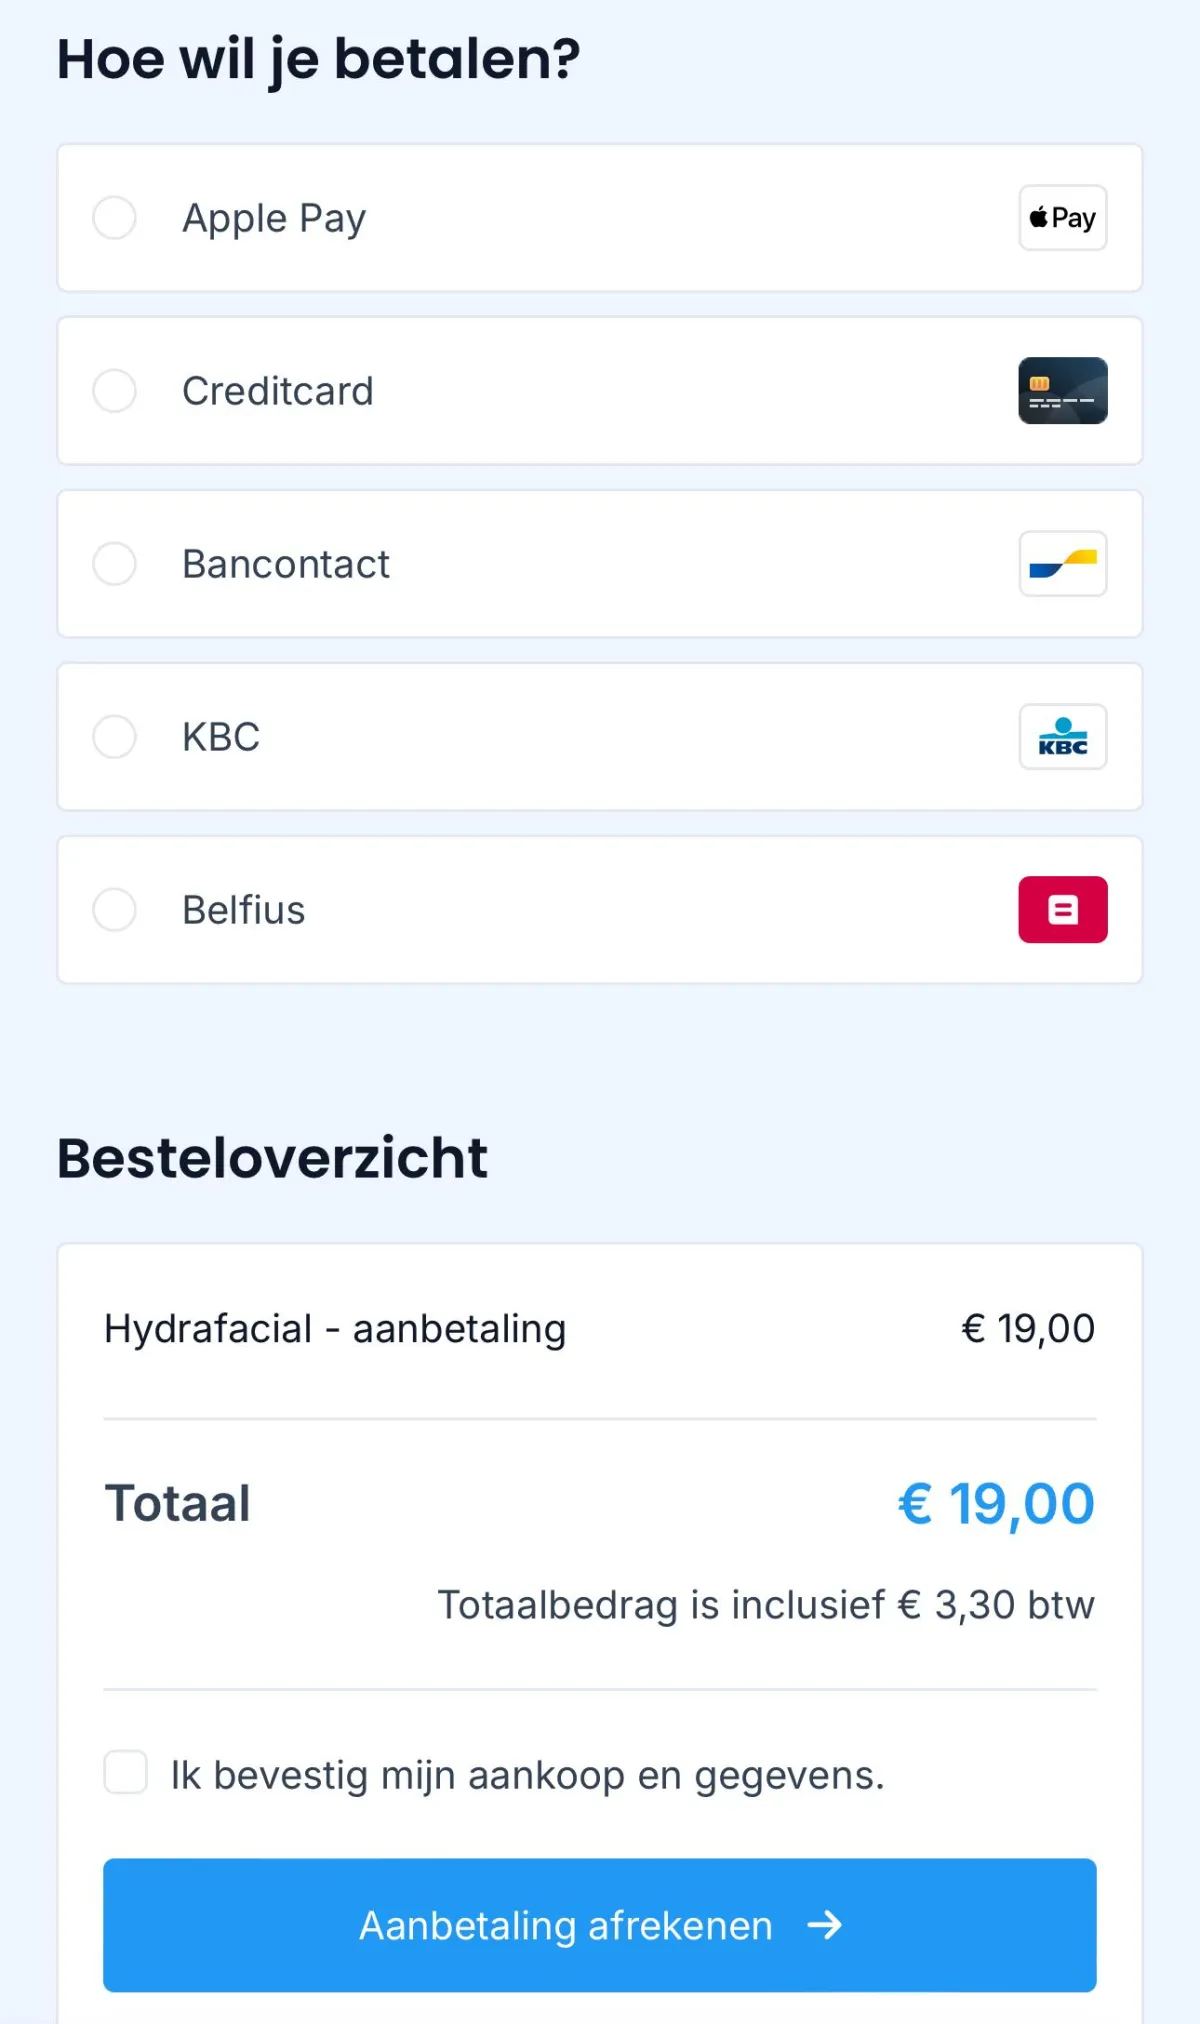Choose the Creditcard radio option
This screenshot has height=2024, width=1200.
[x=115, y=391]
